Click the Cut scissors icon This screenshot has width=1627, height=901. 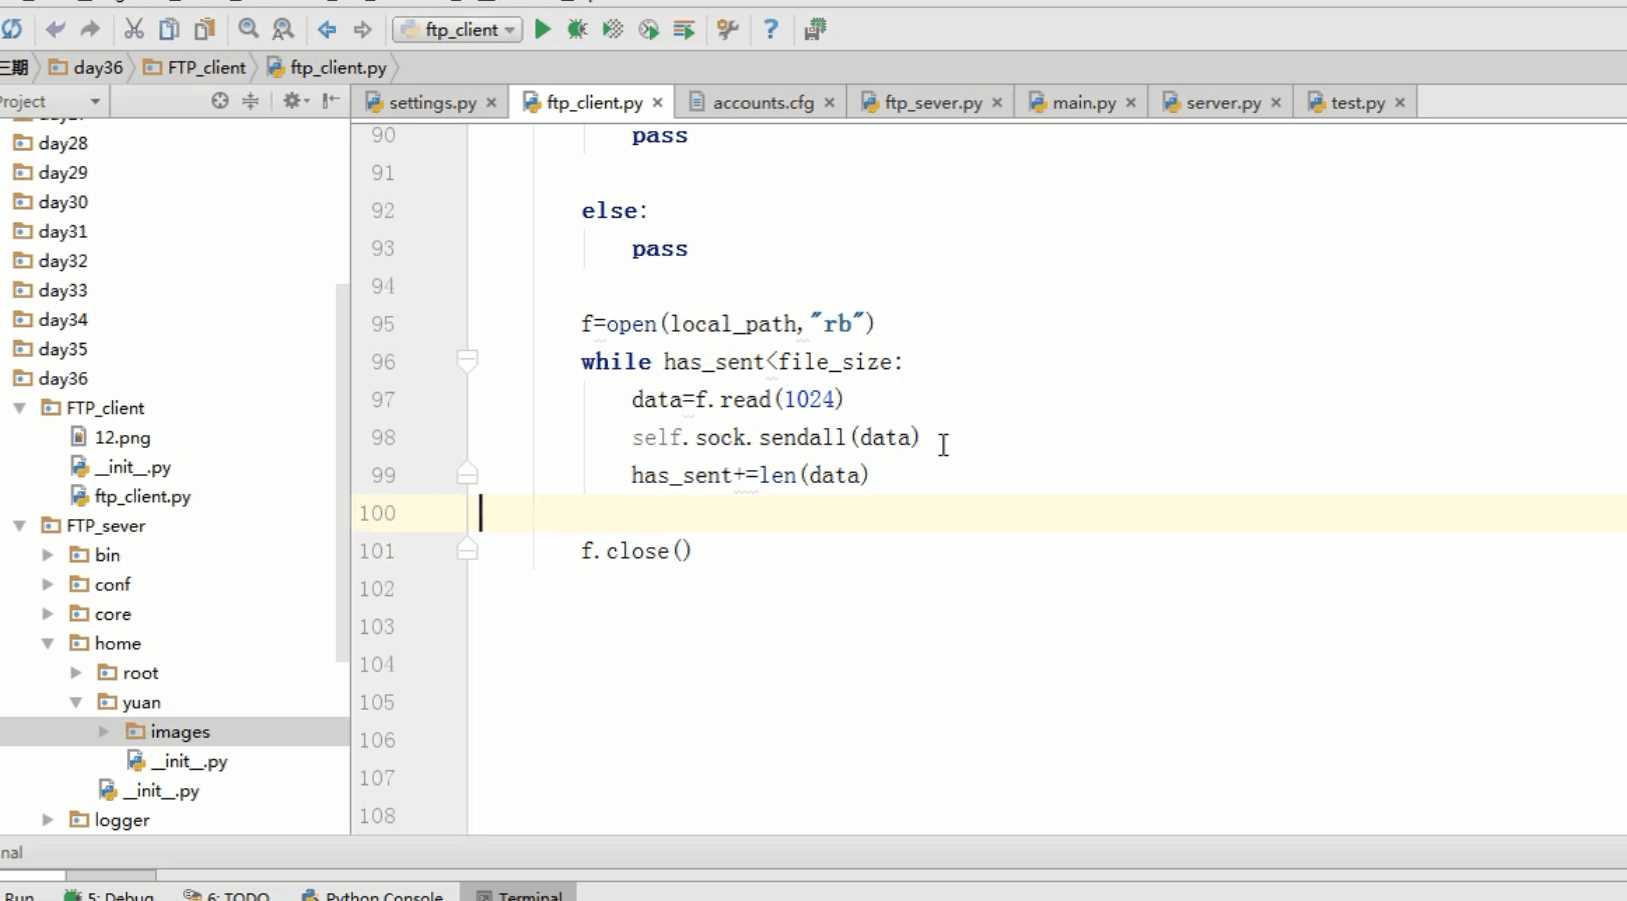[133, 29]
